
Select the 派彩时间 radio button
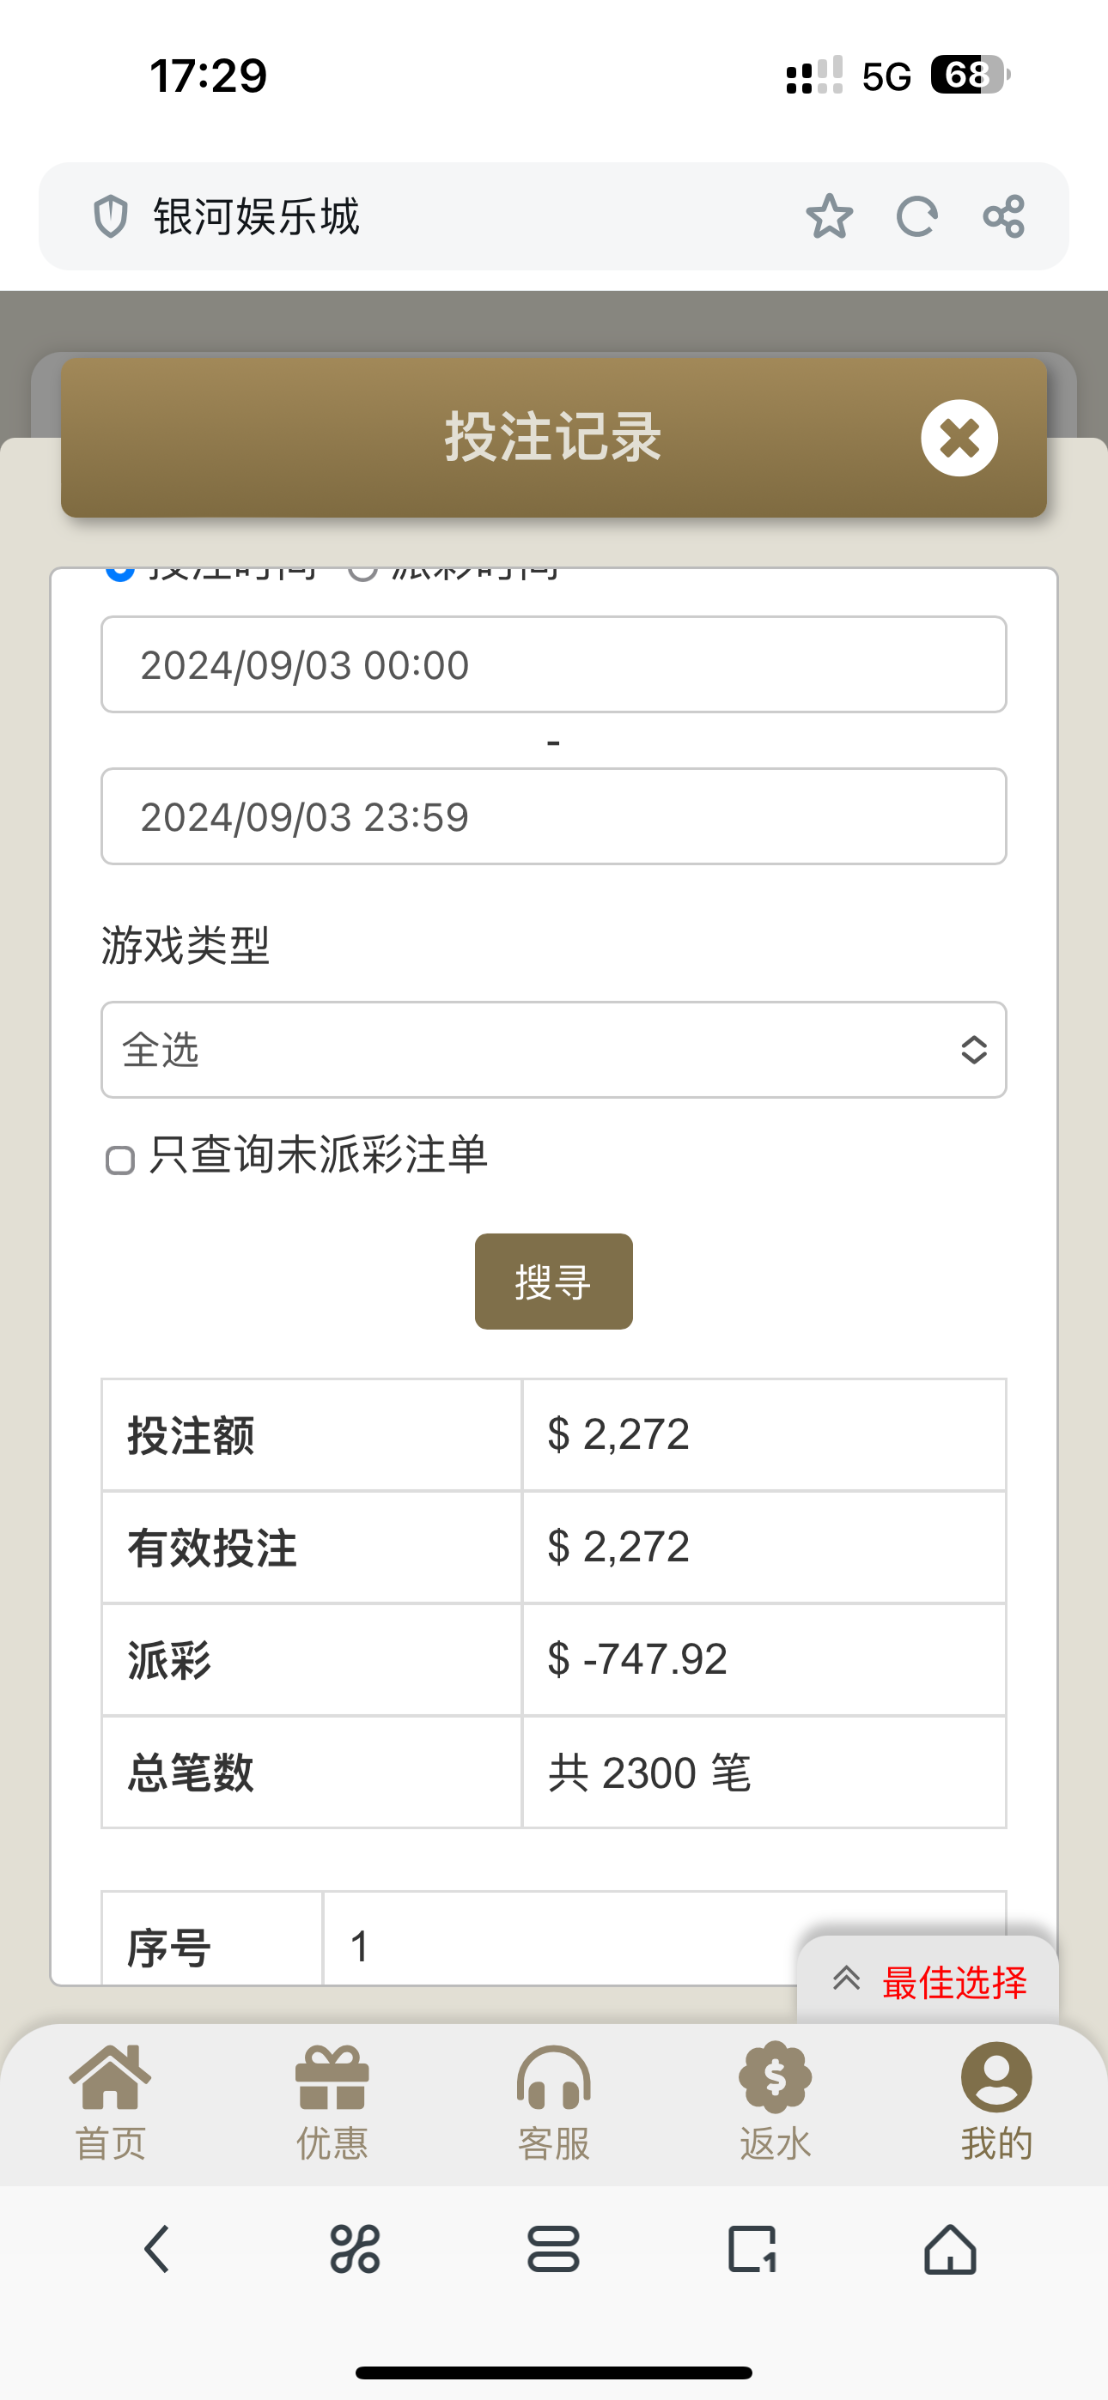(x=362, y=571)
